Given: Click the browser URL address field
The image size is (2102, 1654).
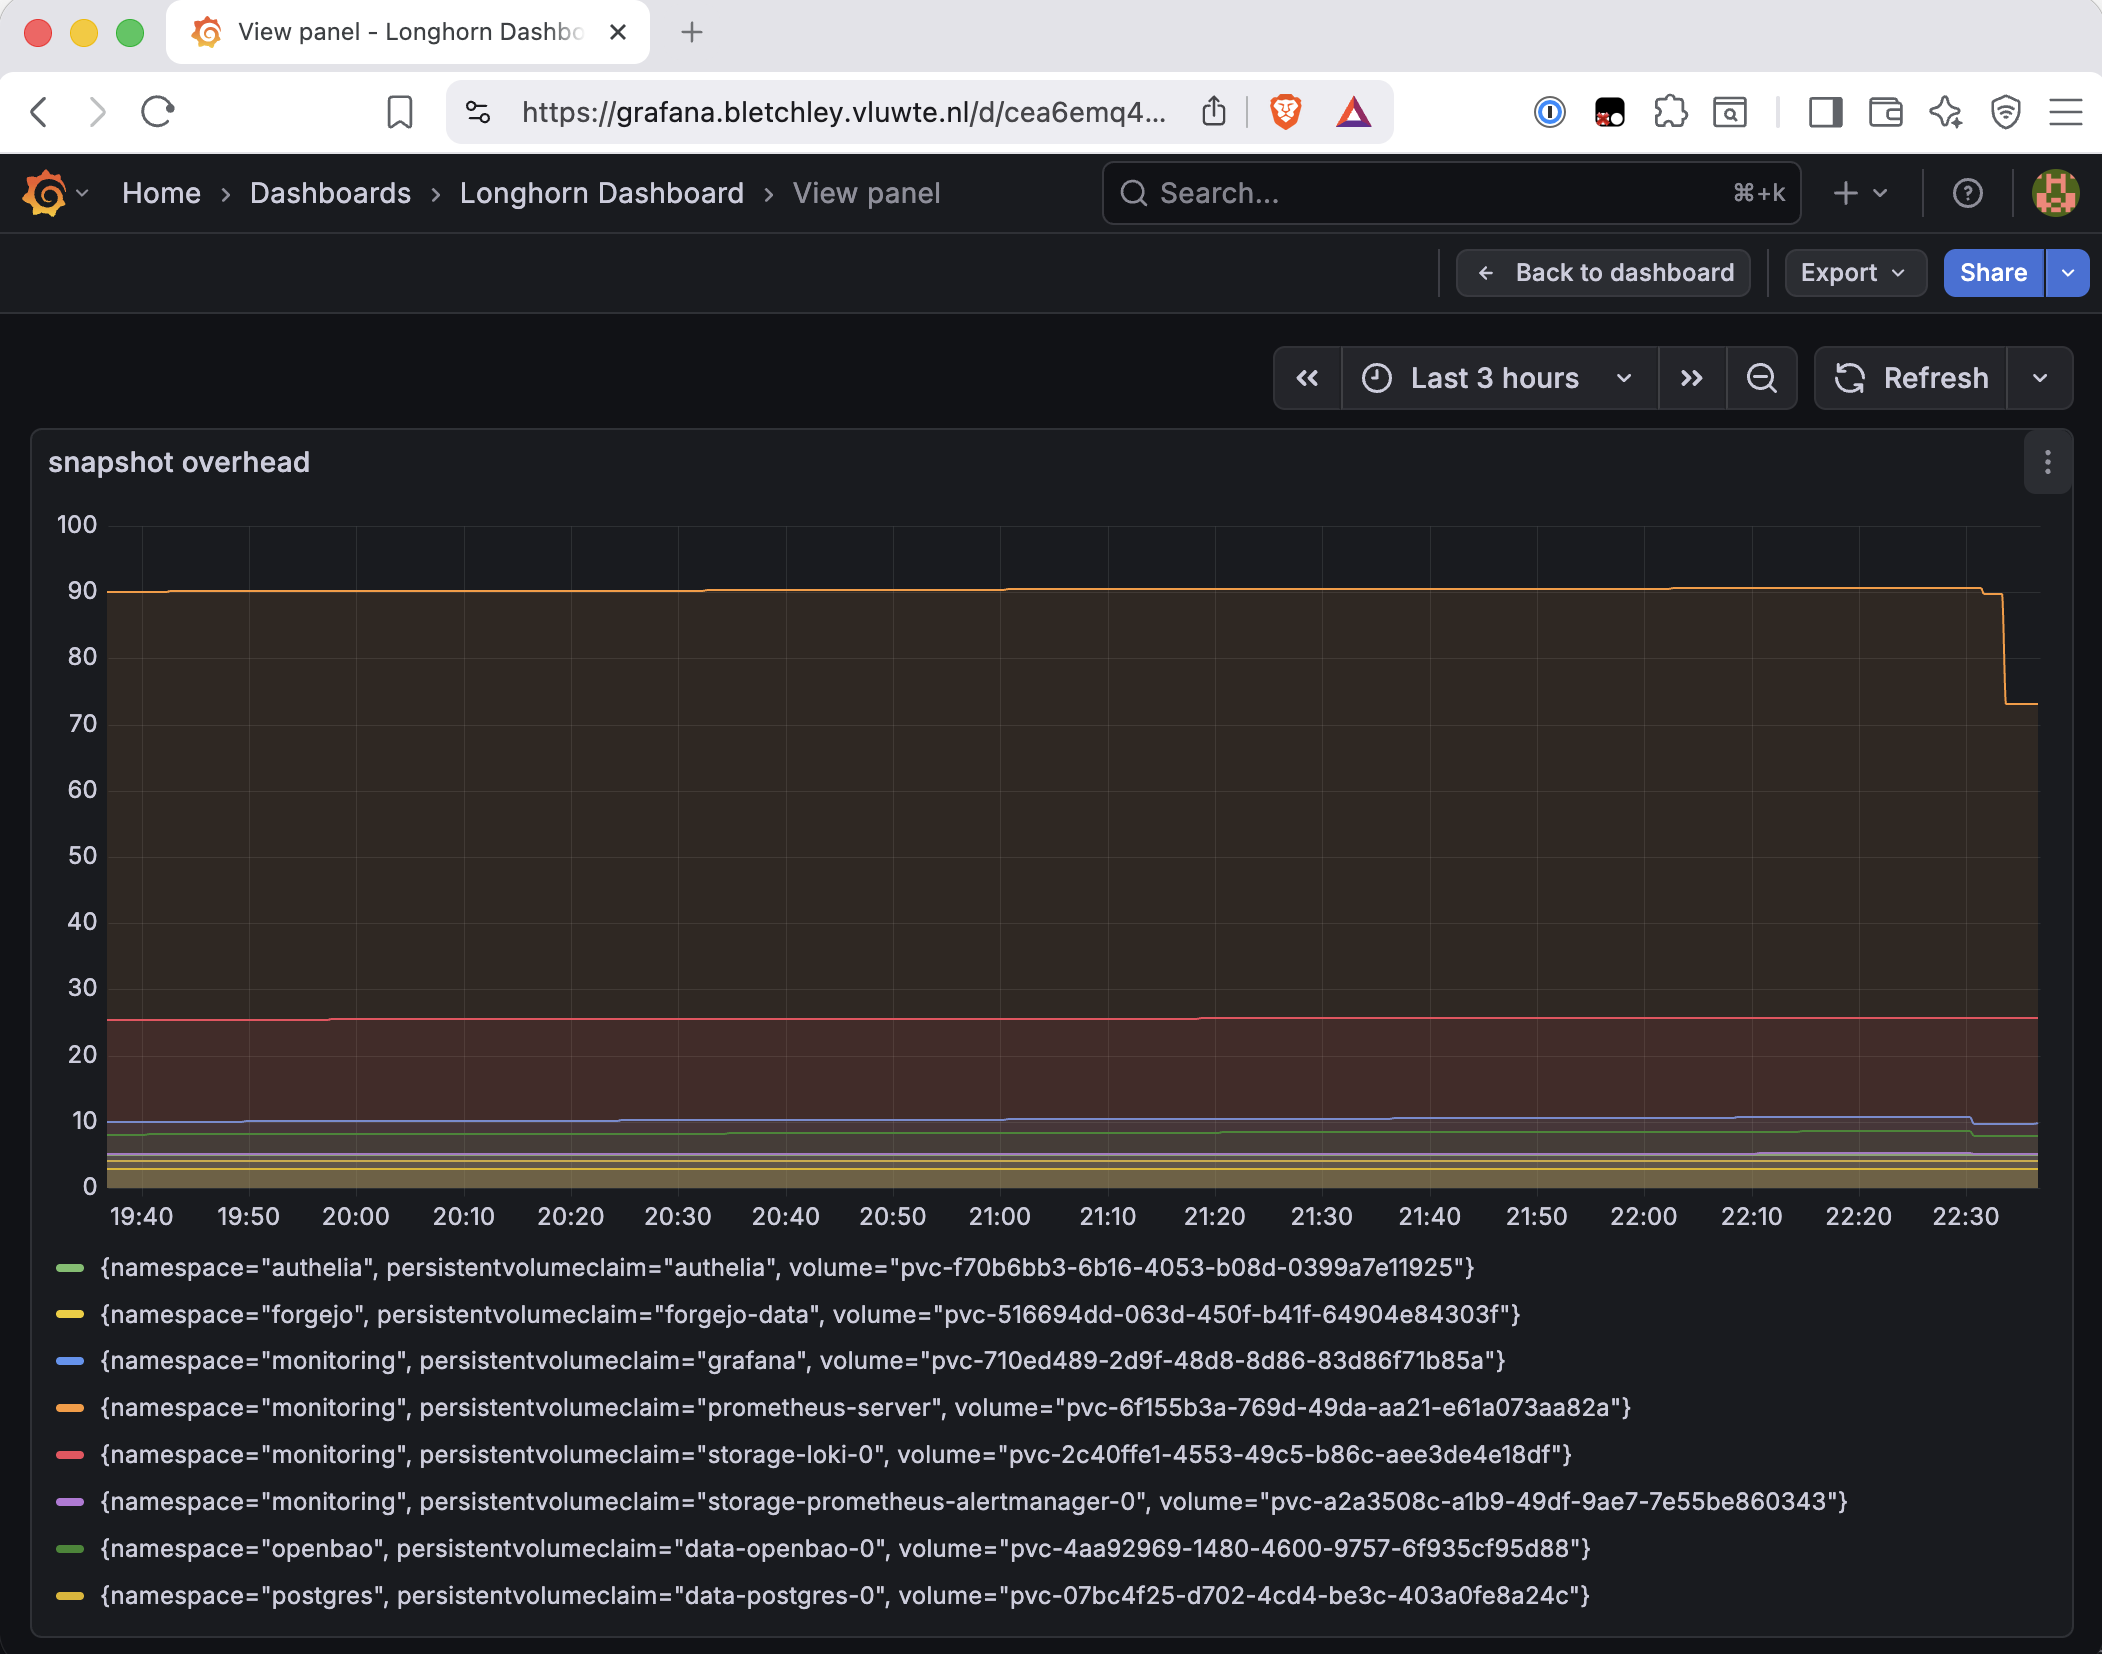Looking at the screenshot, I should 844,112.
